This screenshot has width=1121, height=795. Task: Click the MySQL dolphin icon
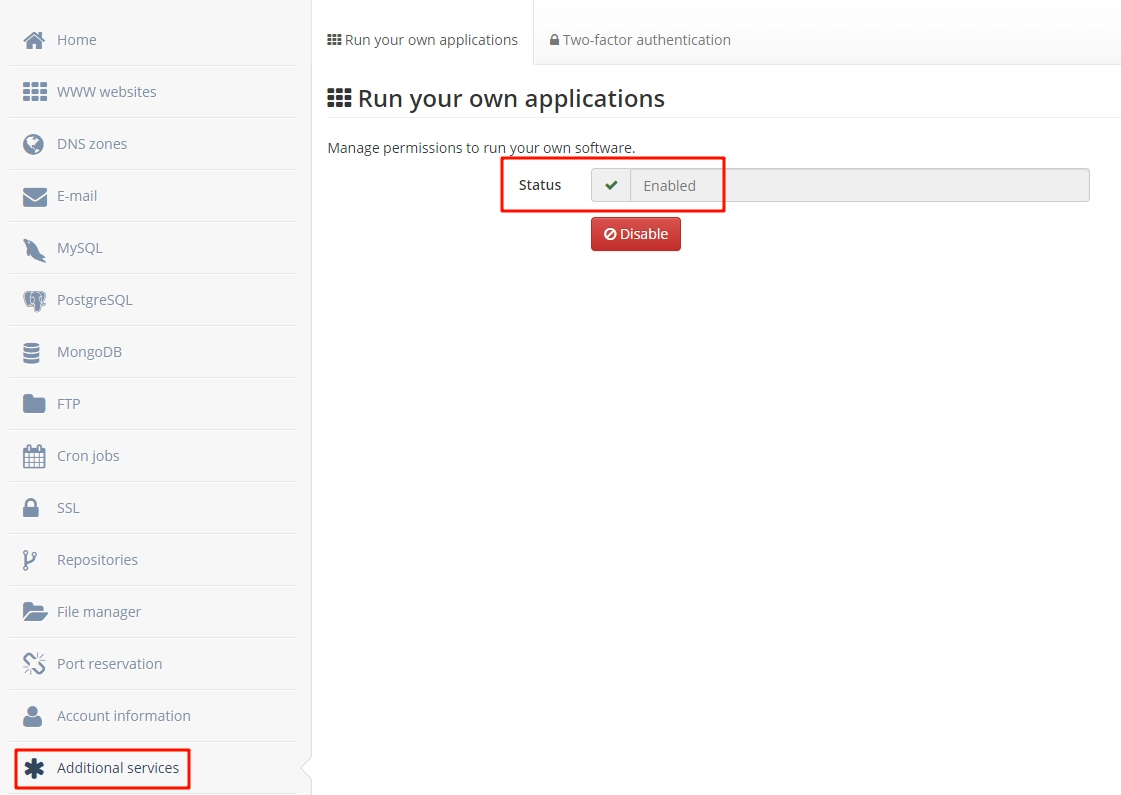click(34, 248)
